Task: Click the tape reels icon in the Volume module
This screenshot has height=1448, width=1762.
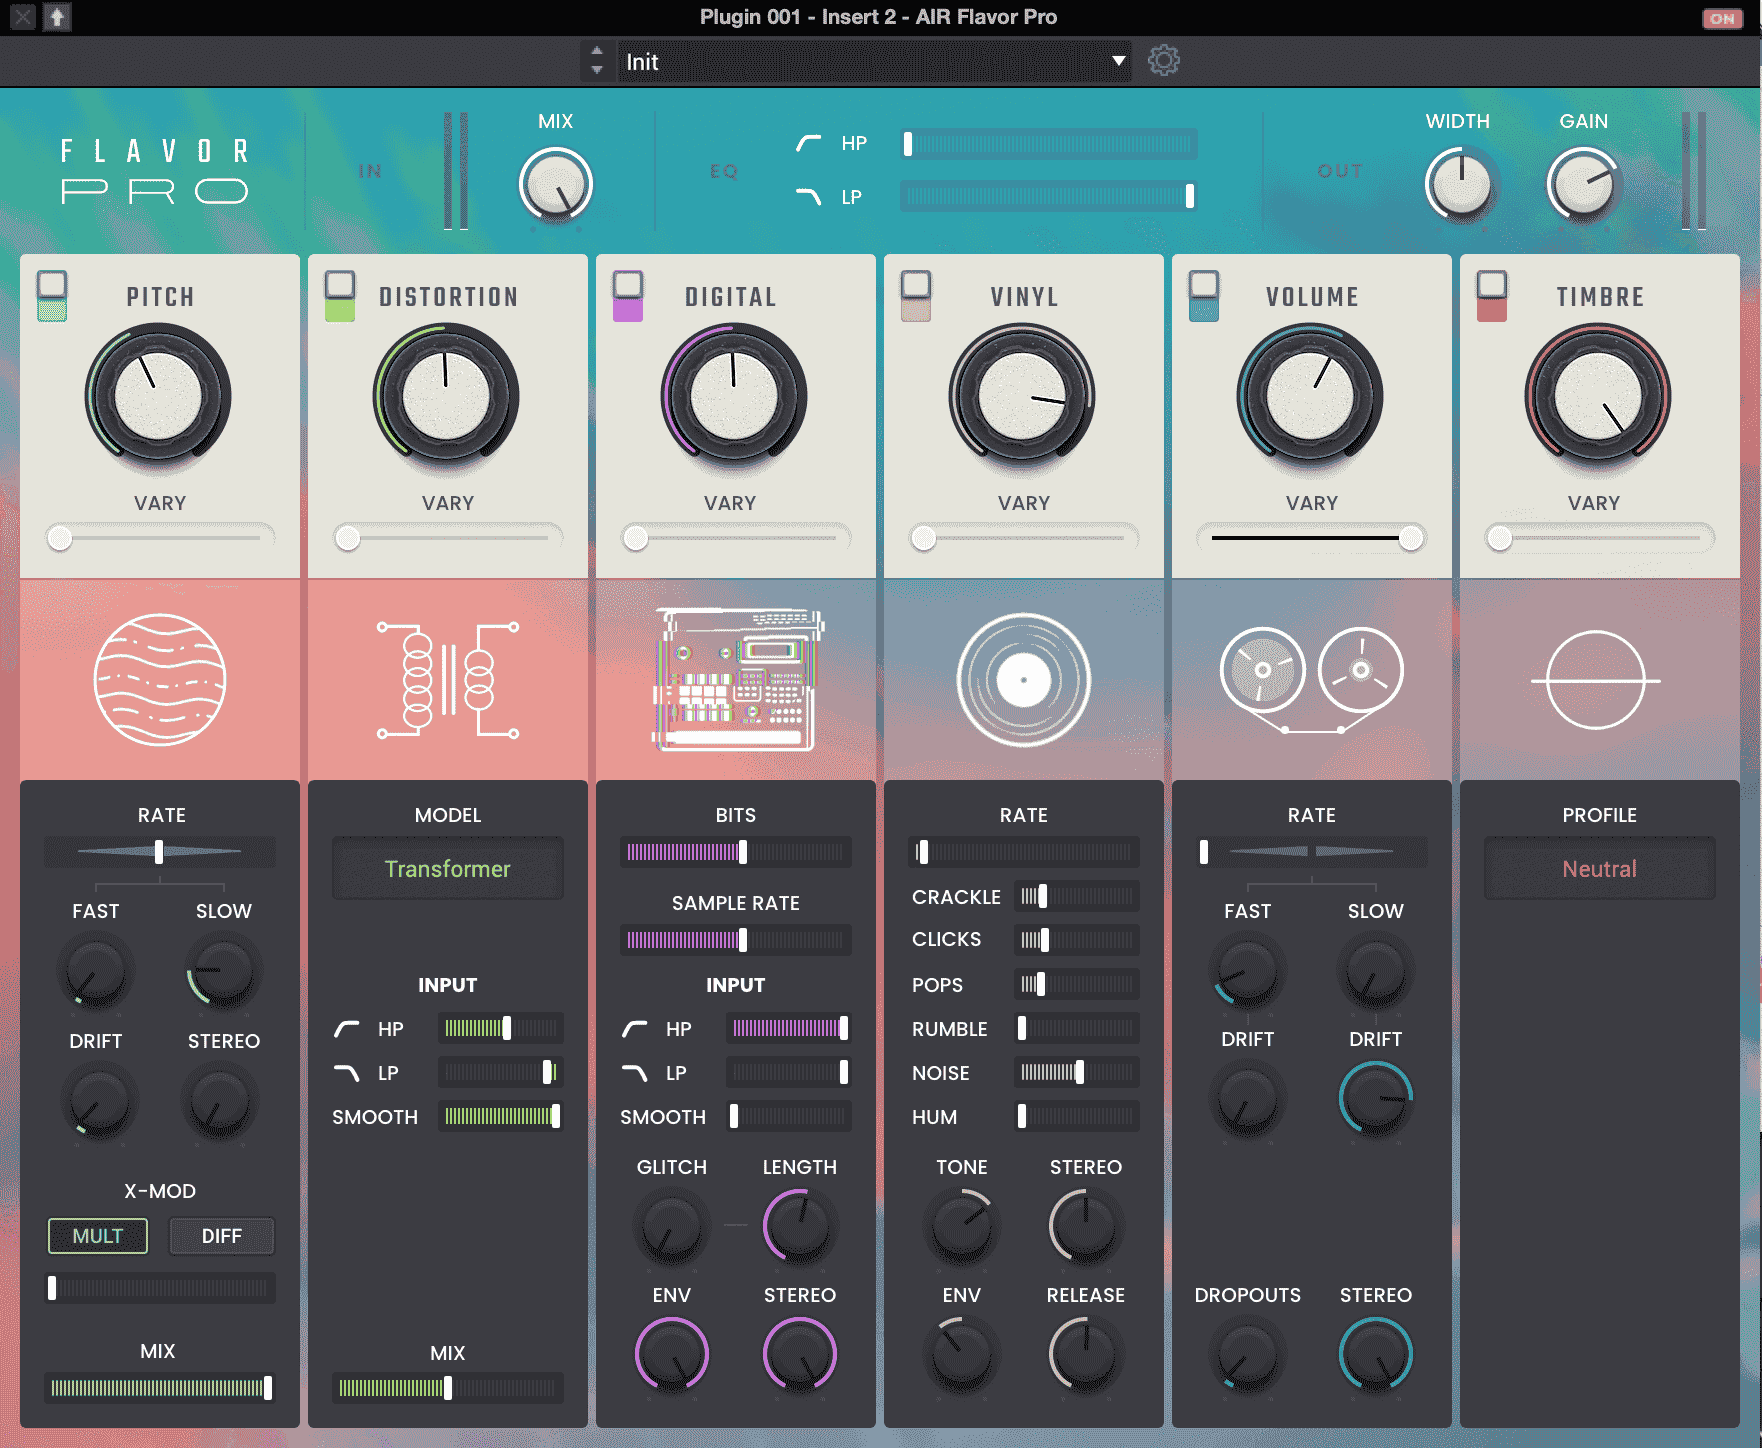Action: [x=1311, y=678]
